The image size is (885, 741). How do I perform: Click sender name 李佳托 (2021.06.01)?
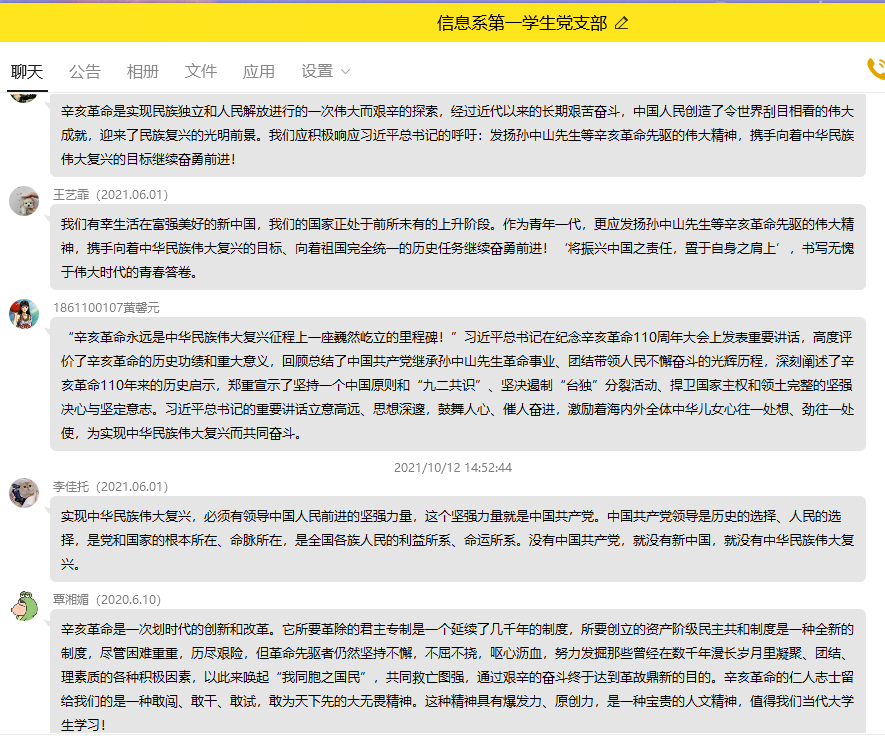pyautogui.click(x=111, y=486)
